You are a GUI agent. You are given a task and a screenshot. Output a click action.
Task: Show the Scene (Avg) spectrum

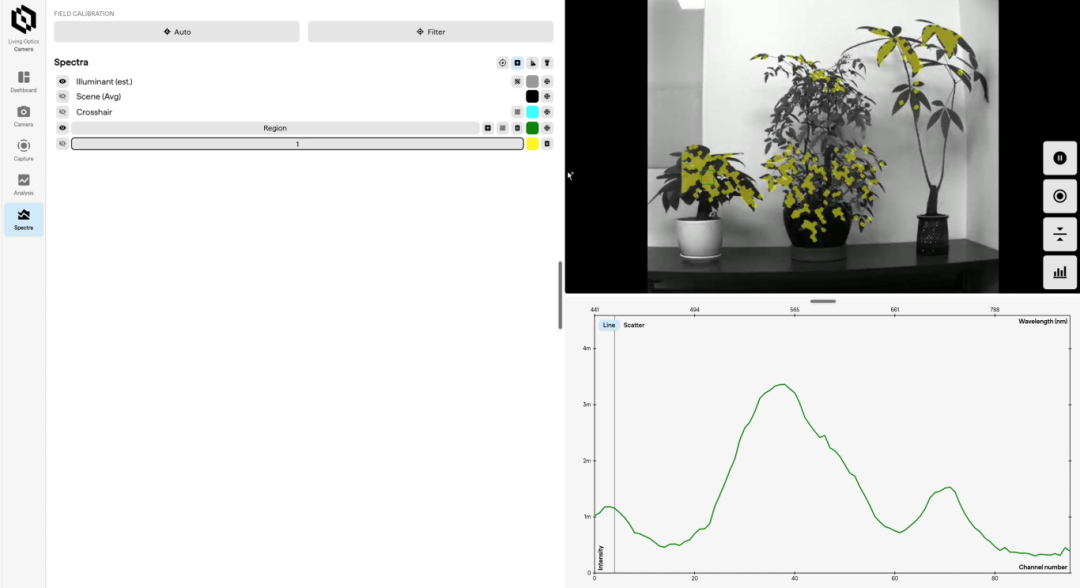(62, 97)
